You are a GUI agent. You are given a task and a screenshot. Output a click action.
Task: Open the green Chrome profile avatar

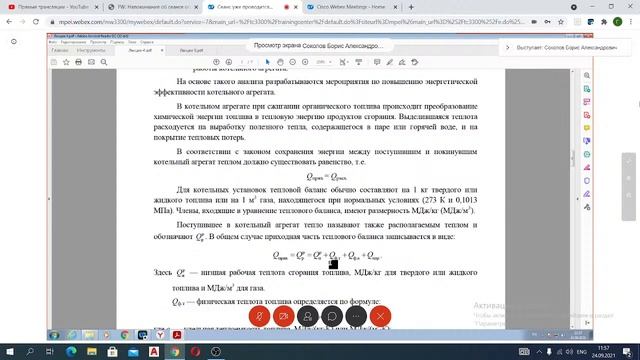pyautogui.click(x=618, y=22)
